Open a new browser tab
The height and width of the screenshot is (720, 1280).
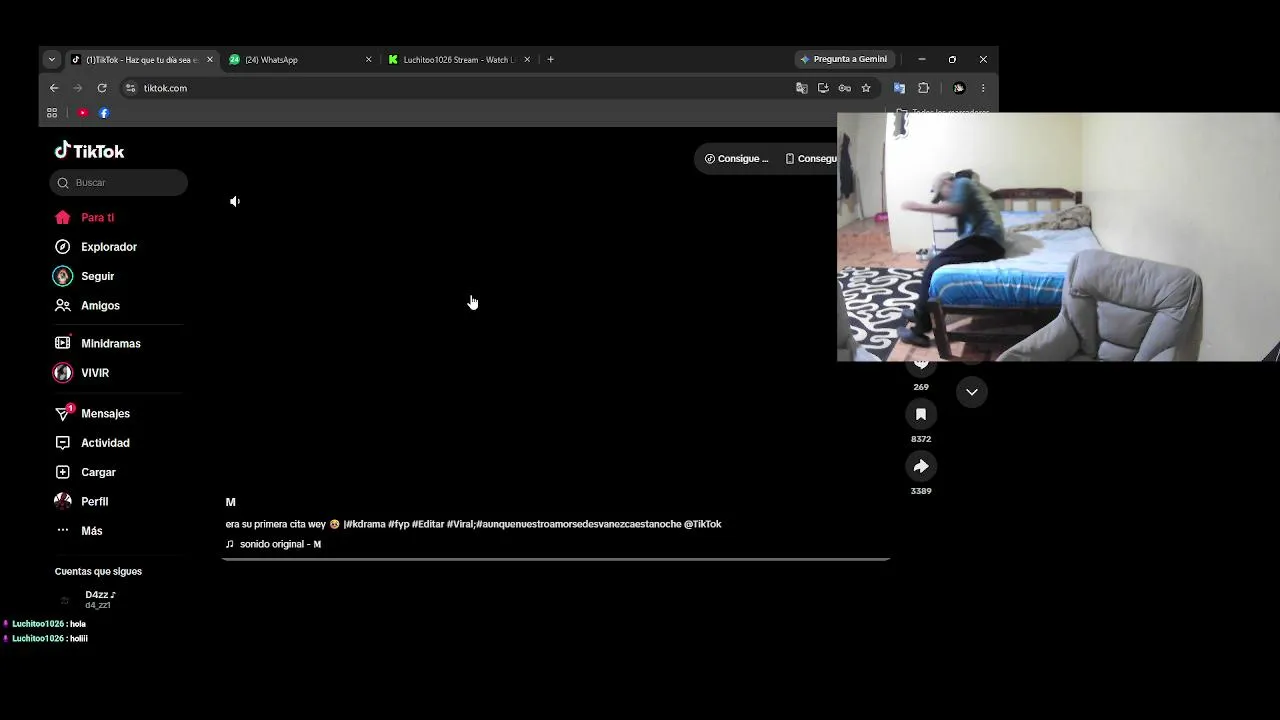[550, 60]
